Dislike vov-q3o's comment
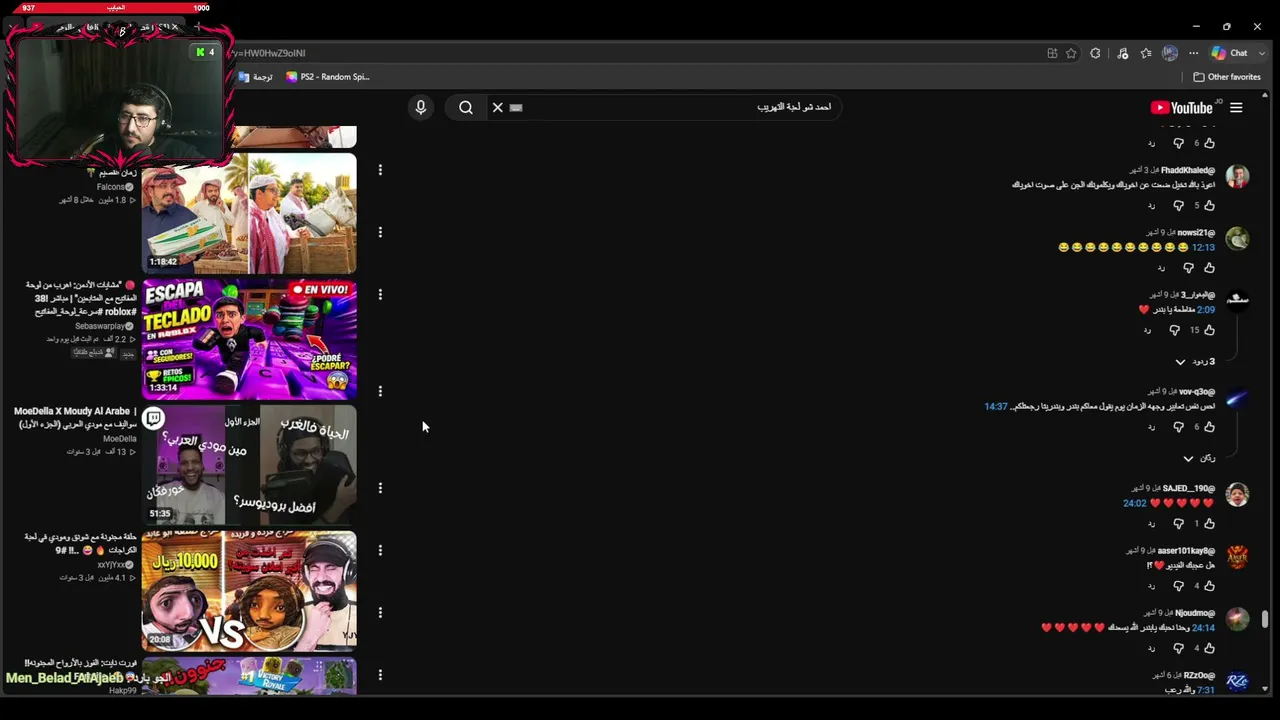The width and height of the screenshot is (1280, 720). pos(1178,426)
